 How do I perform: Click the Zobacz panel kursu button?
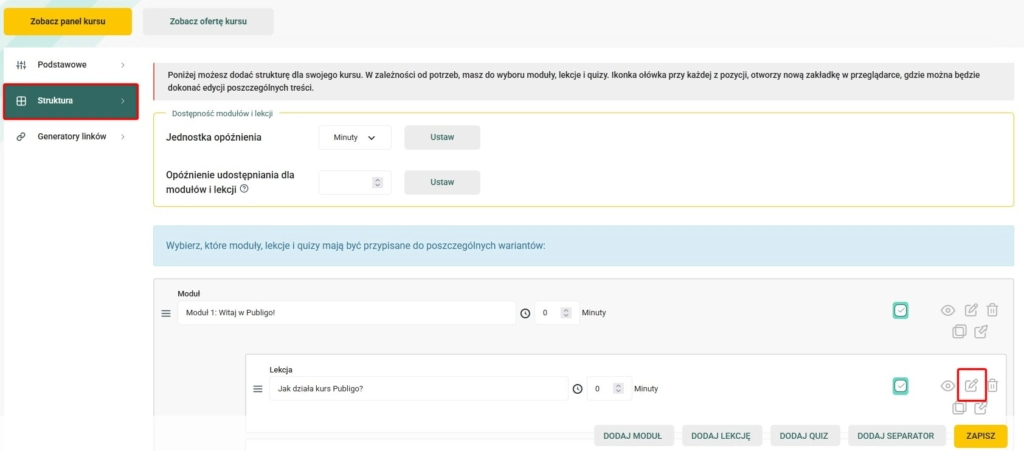68,22
